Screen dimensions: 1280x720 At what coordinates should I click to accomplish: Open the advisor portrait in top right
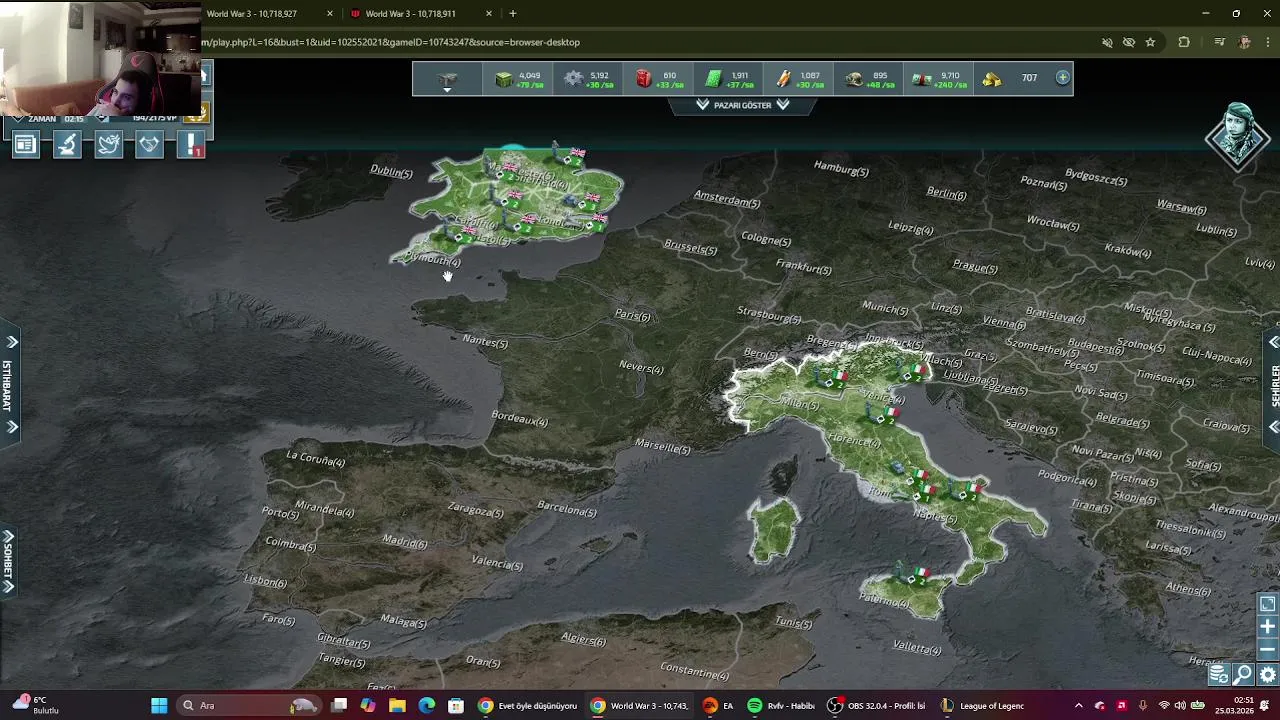pos(1238,138)
